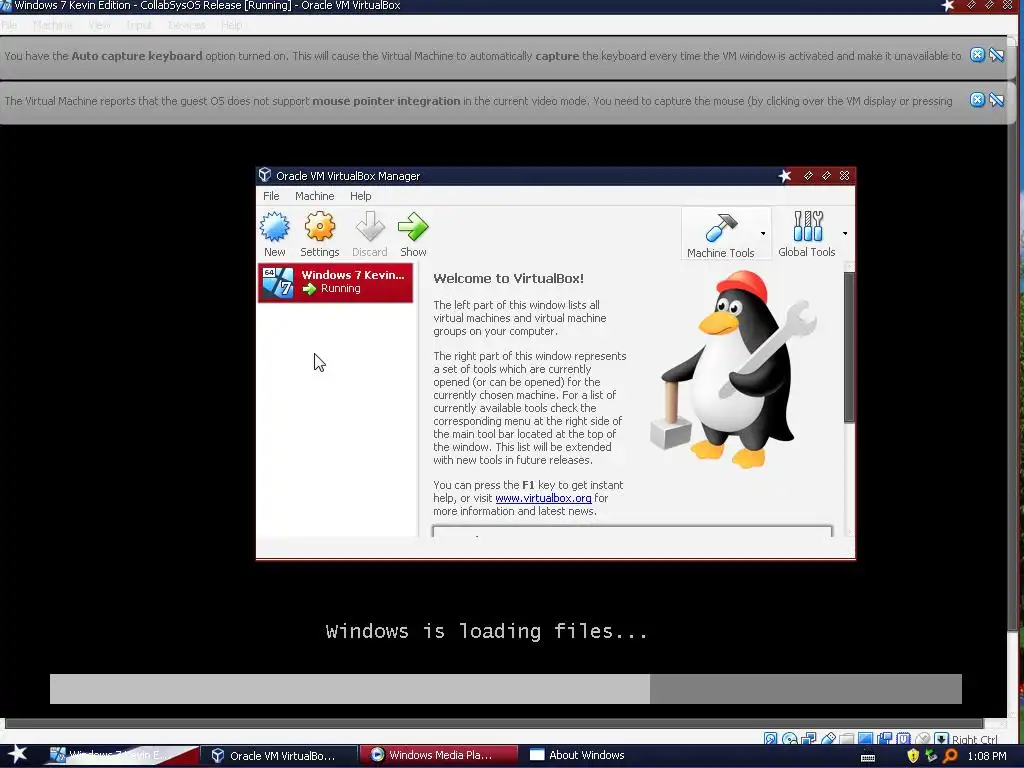Screen dimensions: 1024x768
Task: Click the VirtualBox cube icon in Manager title
Action: (x=264, y=175)
